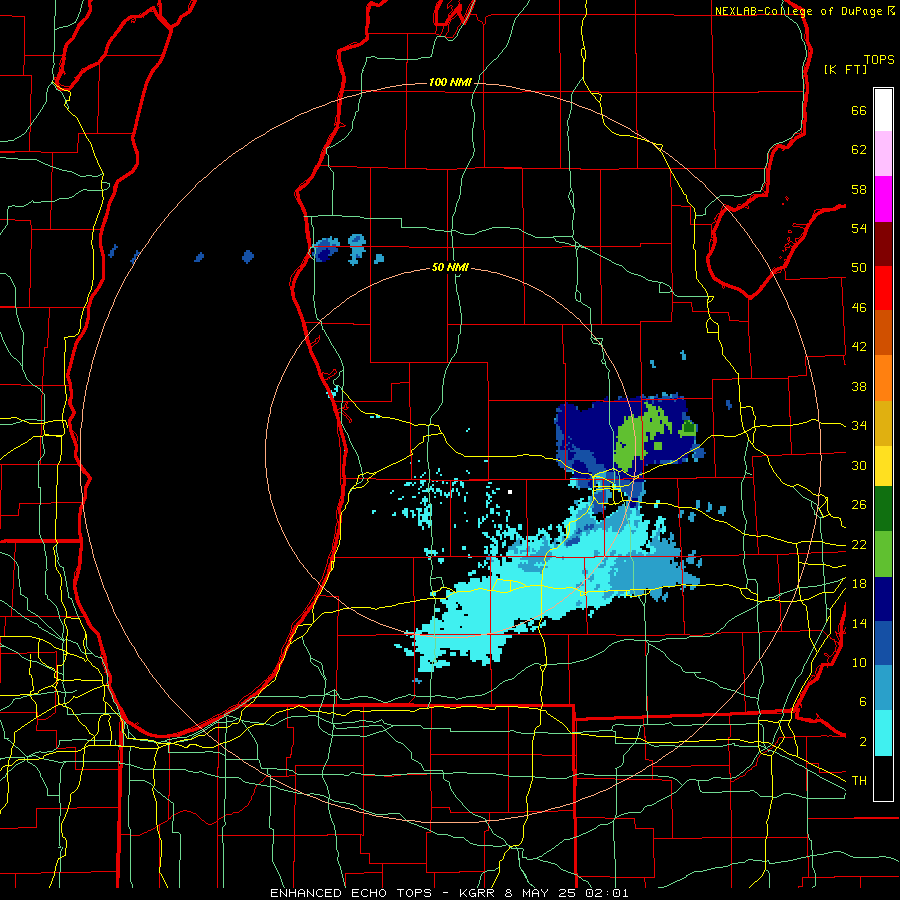Click the 14 legend value
Screen dimensions: 900x900
point(859,623)
